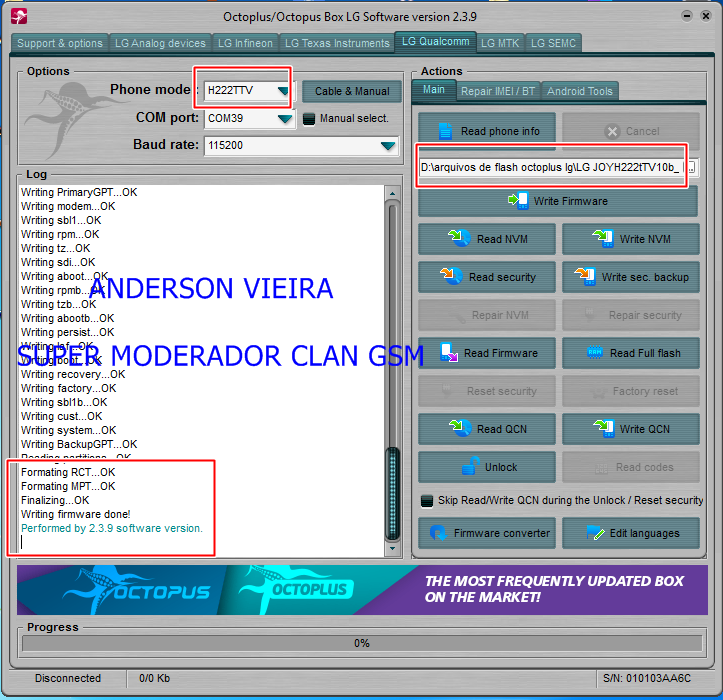The image size is (723, 700).
Task: Click the Edit languages pencil icon
Action: [595, 533]
